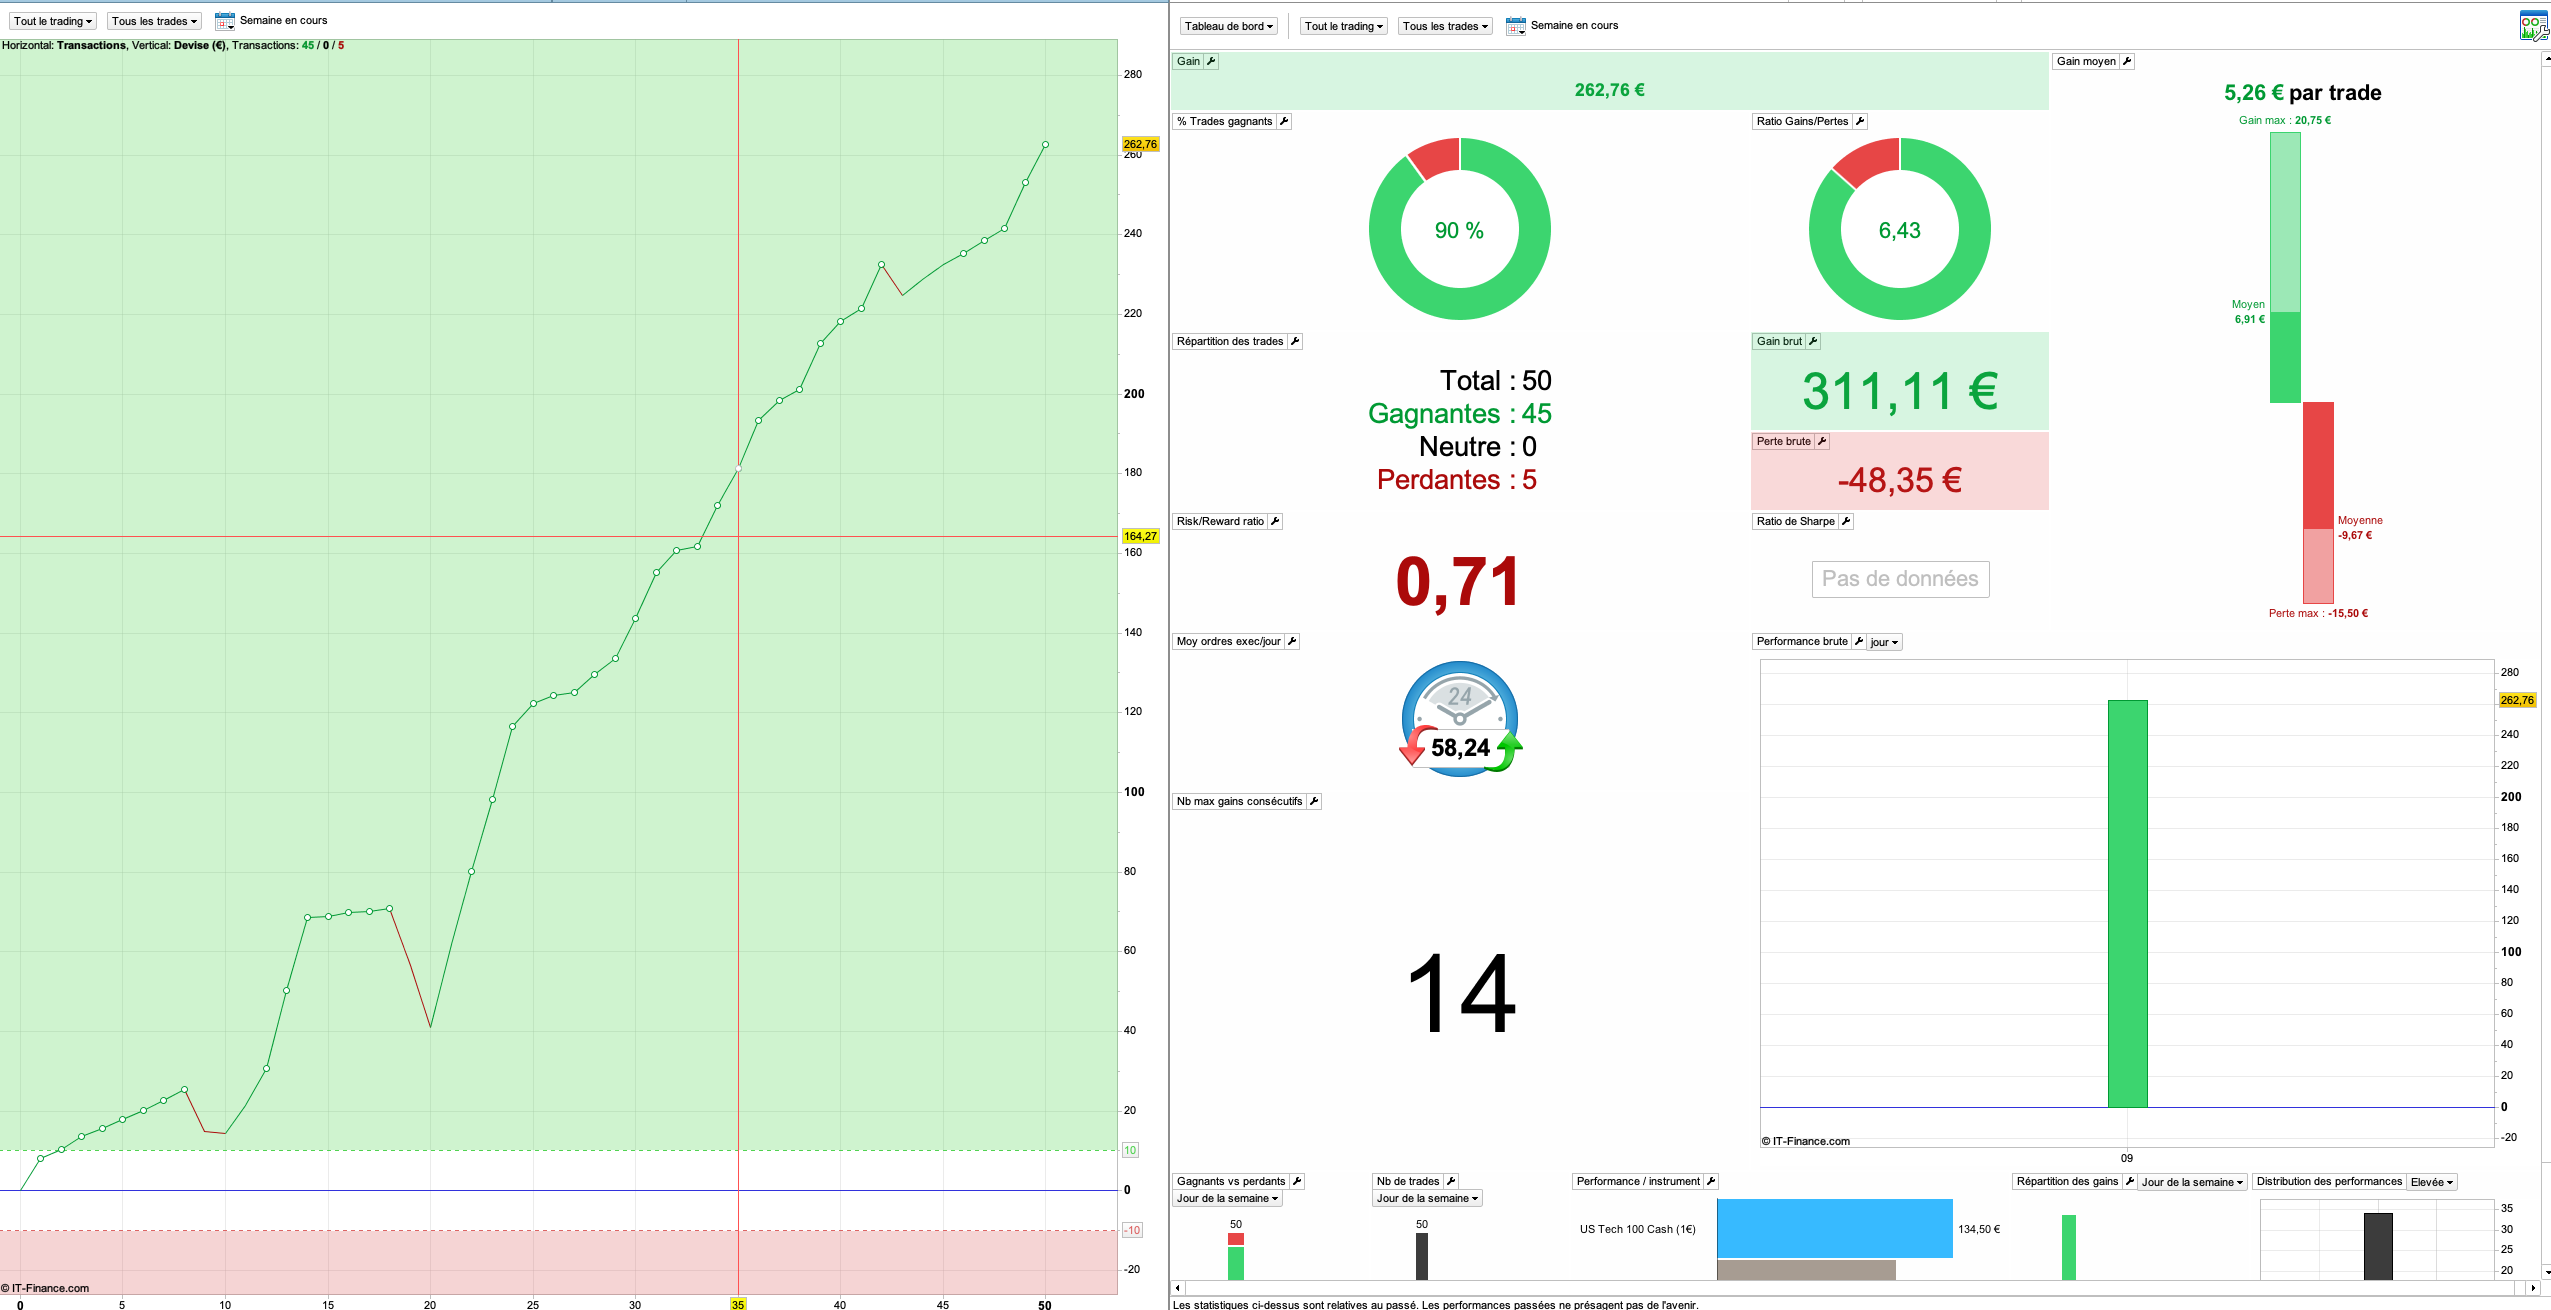Click wrench icon next to Gain
The image size is (2551, 1310).
pos(1211,61)
